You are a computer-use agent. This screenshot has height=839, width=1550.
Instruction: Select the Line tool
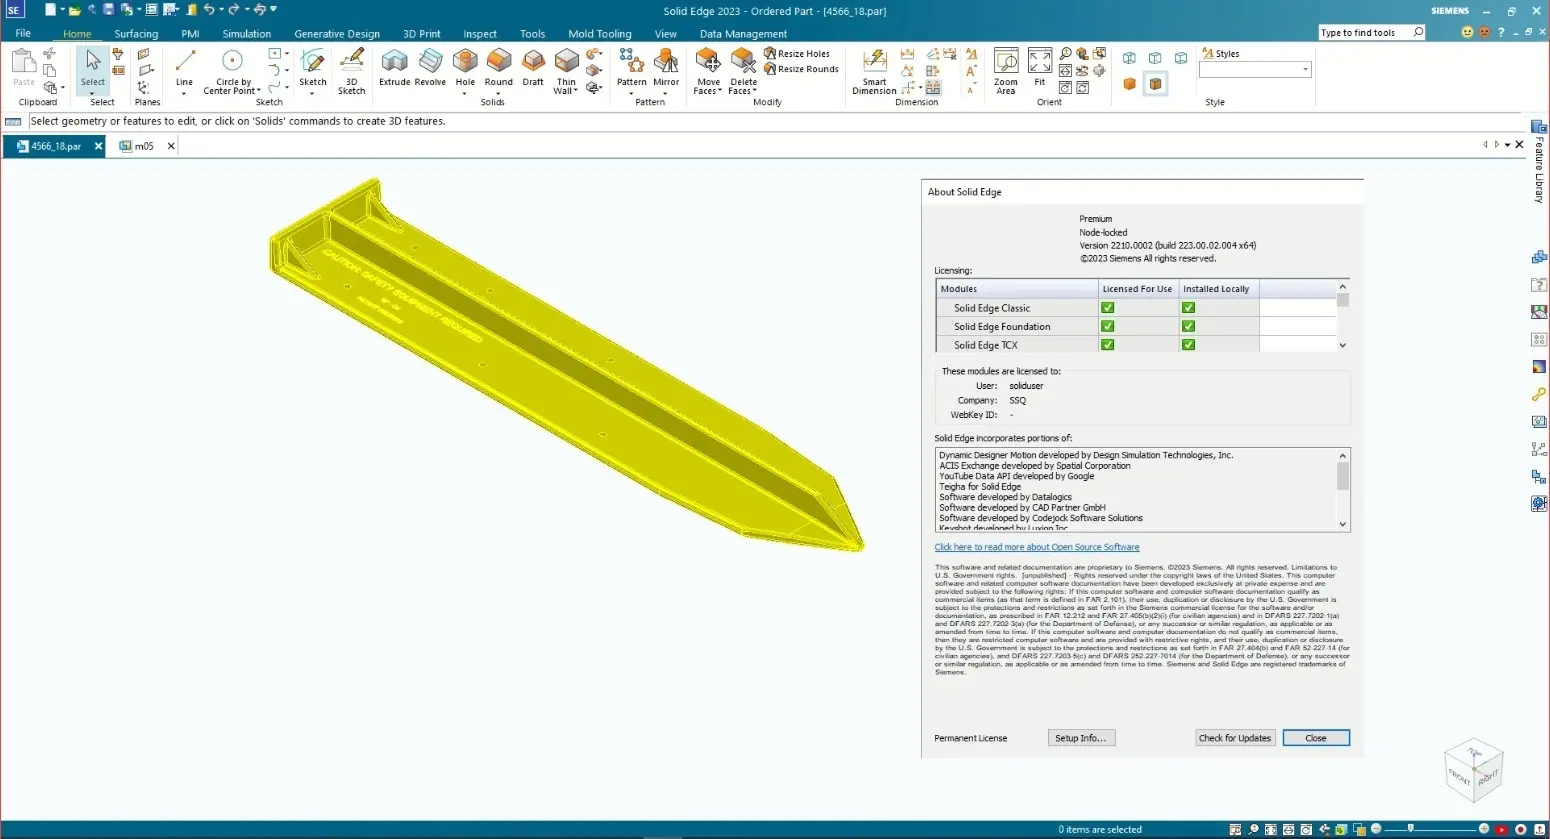click(x=185, y=68)
